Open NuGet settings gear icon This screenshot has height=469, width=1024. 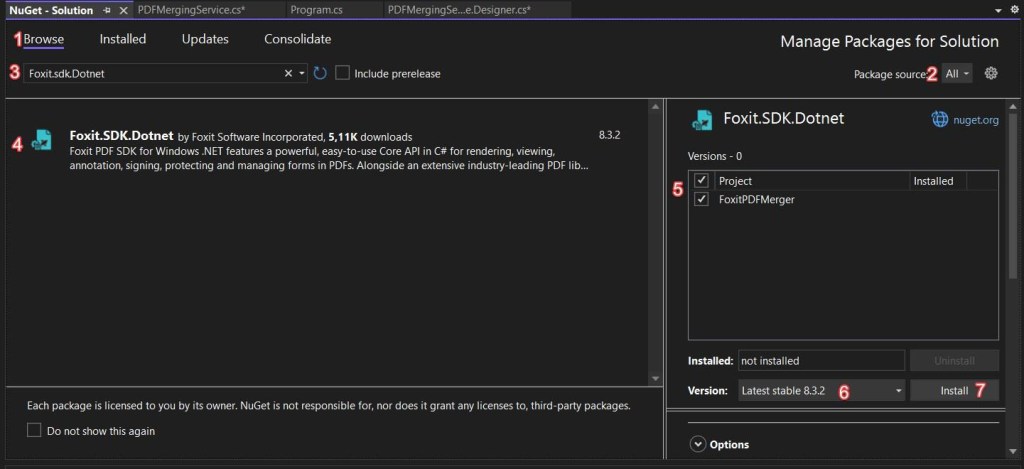pyautogui.click(x=991, y=73)
